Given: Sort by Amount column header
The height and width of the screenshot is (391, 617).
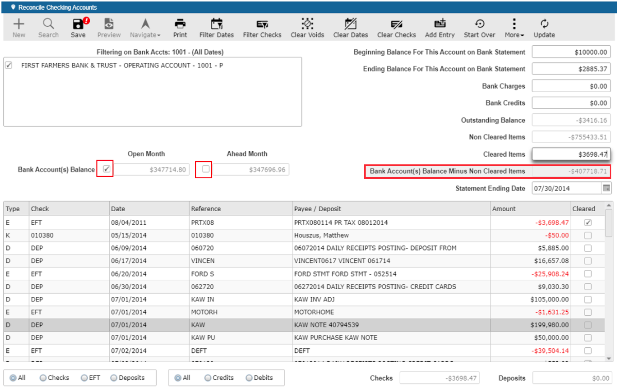Looking at the screenshot, I should [x=530, y=208].
